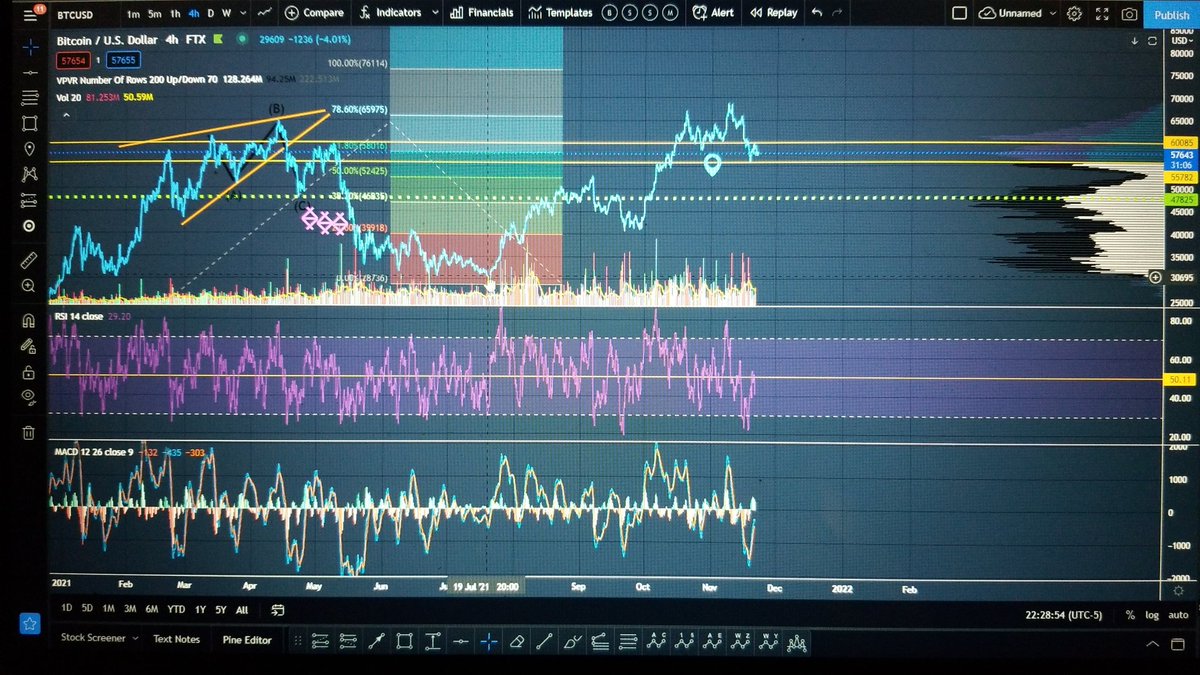Take a chart snapshot with camera icon
1200x675 pixels.
[x=1129, y=14]
